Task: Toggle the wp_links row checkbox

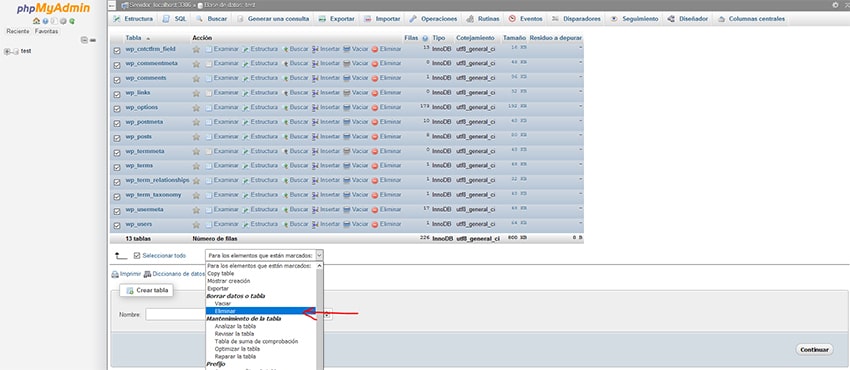Action: click(x=117, y=94)
